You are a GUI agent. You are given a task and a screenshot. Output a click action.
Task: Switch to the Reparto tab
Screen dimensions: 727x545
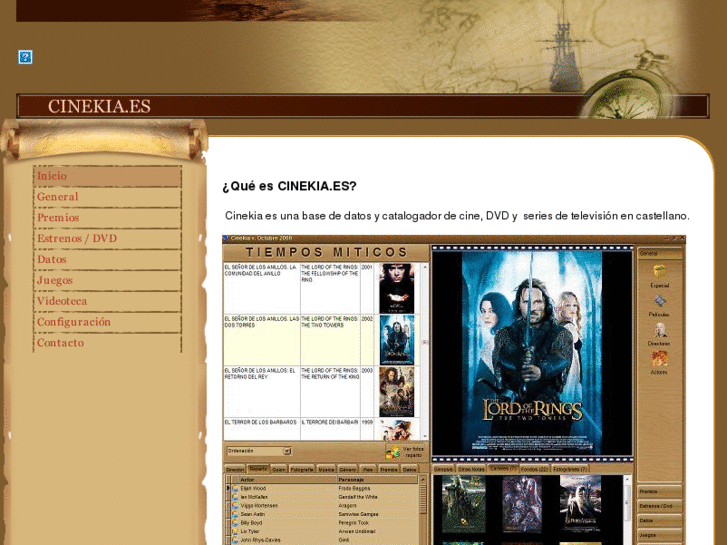pos(258,469)
